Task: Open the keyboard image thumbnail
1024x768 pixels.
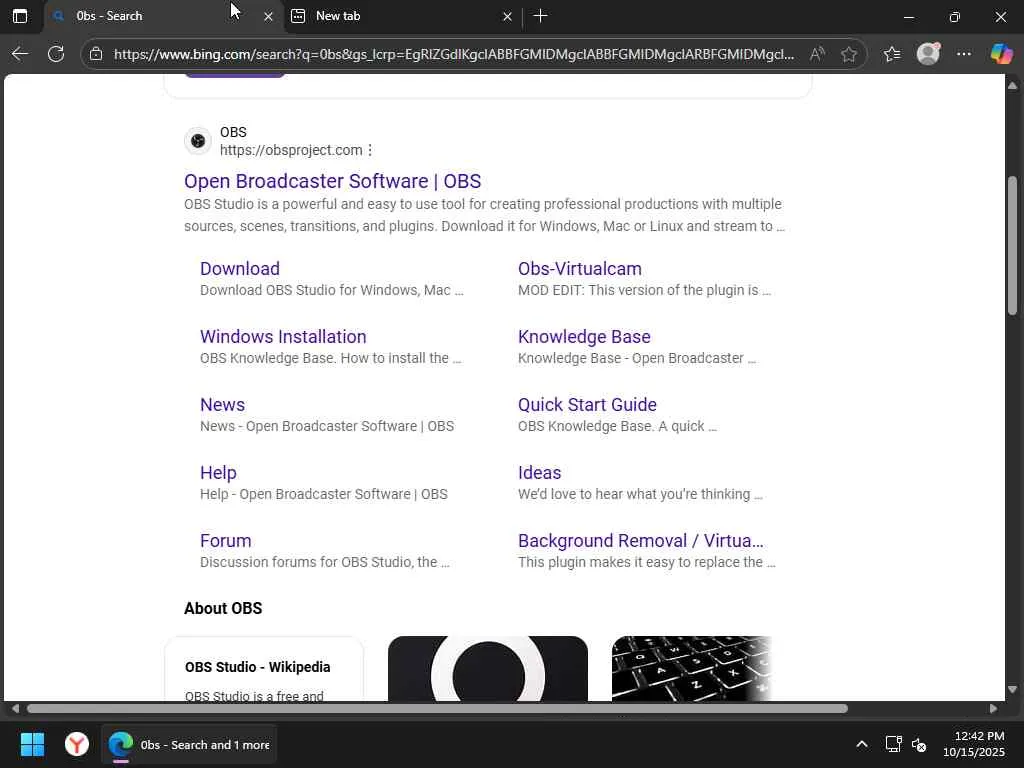Action: (x=692, y=669)
